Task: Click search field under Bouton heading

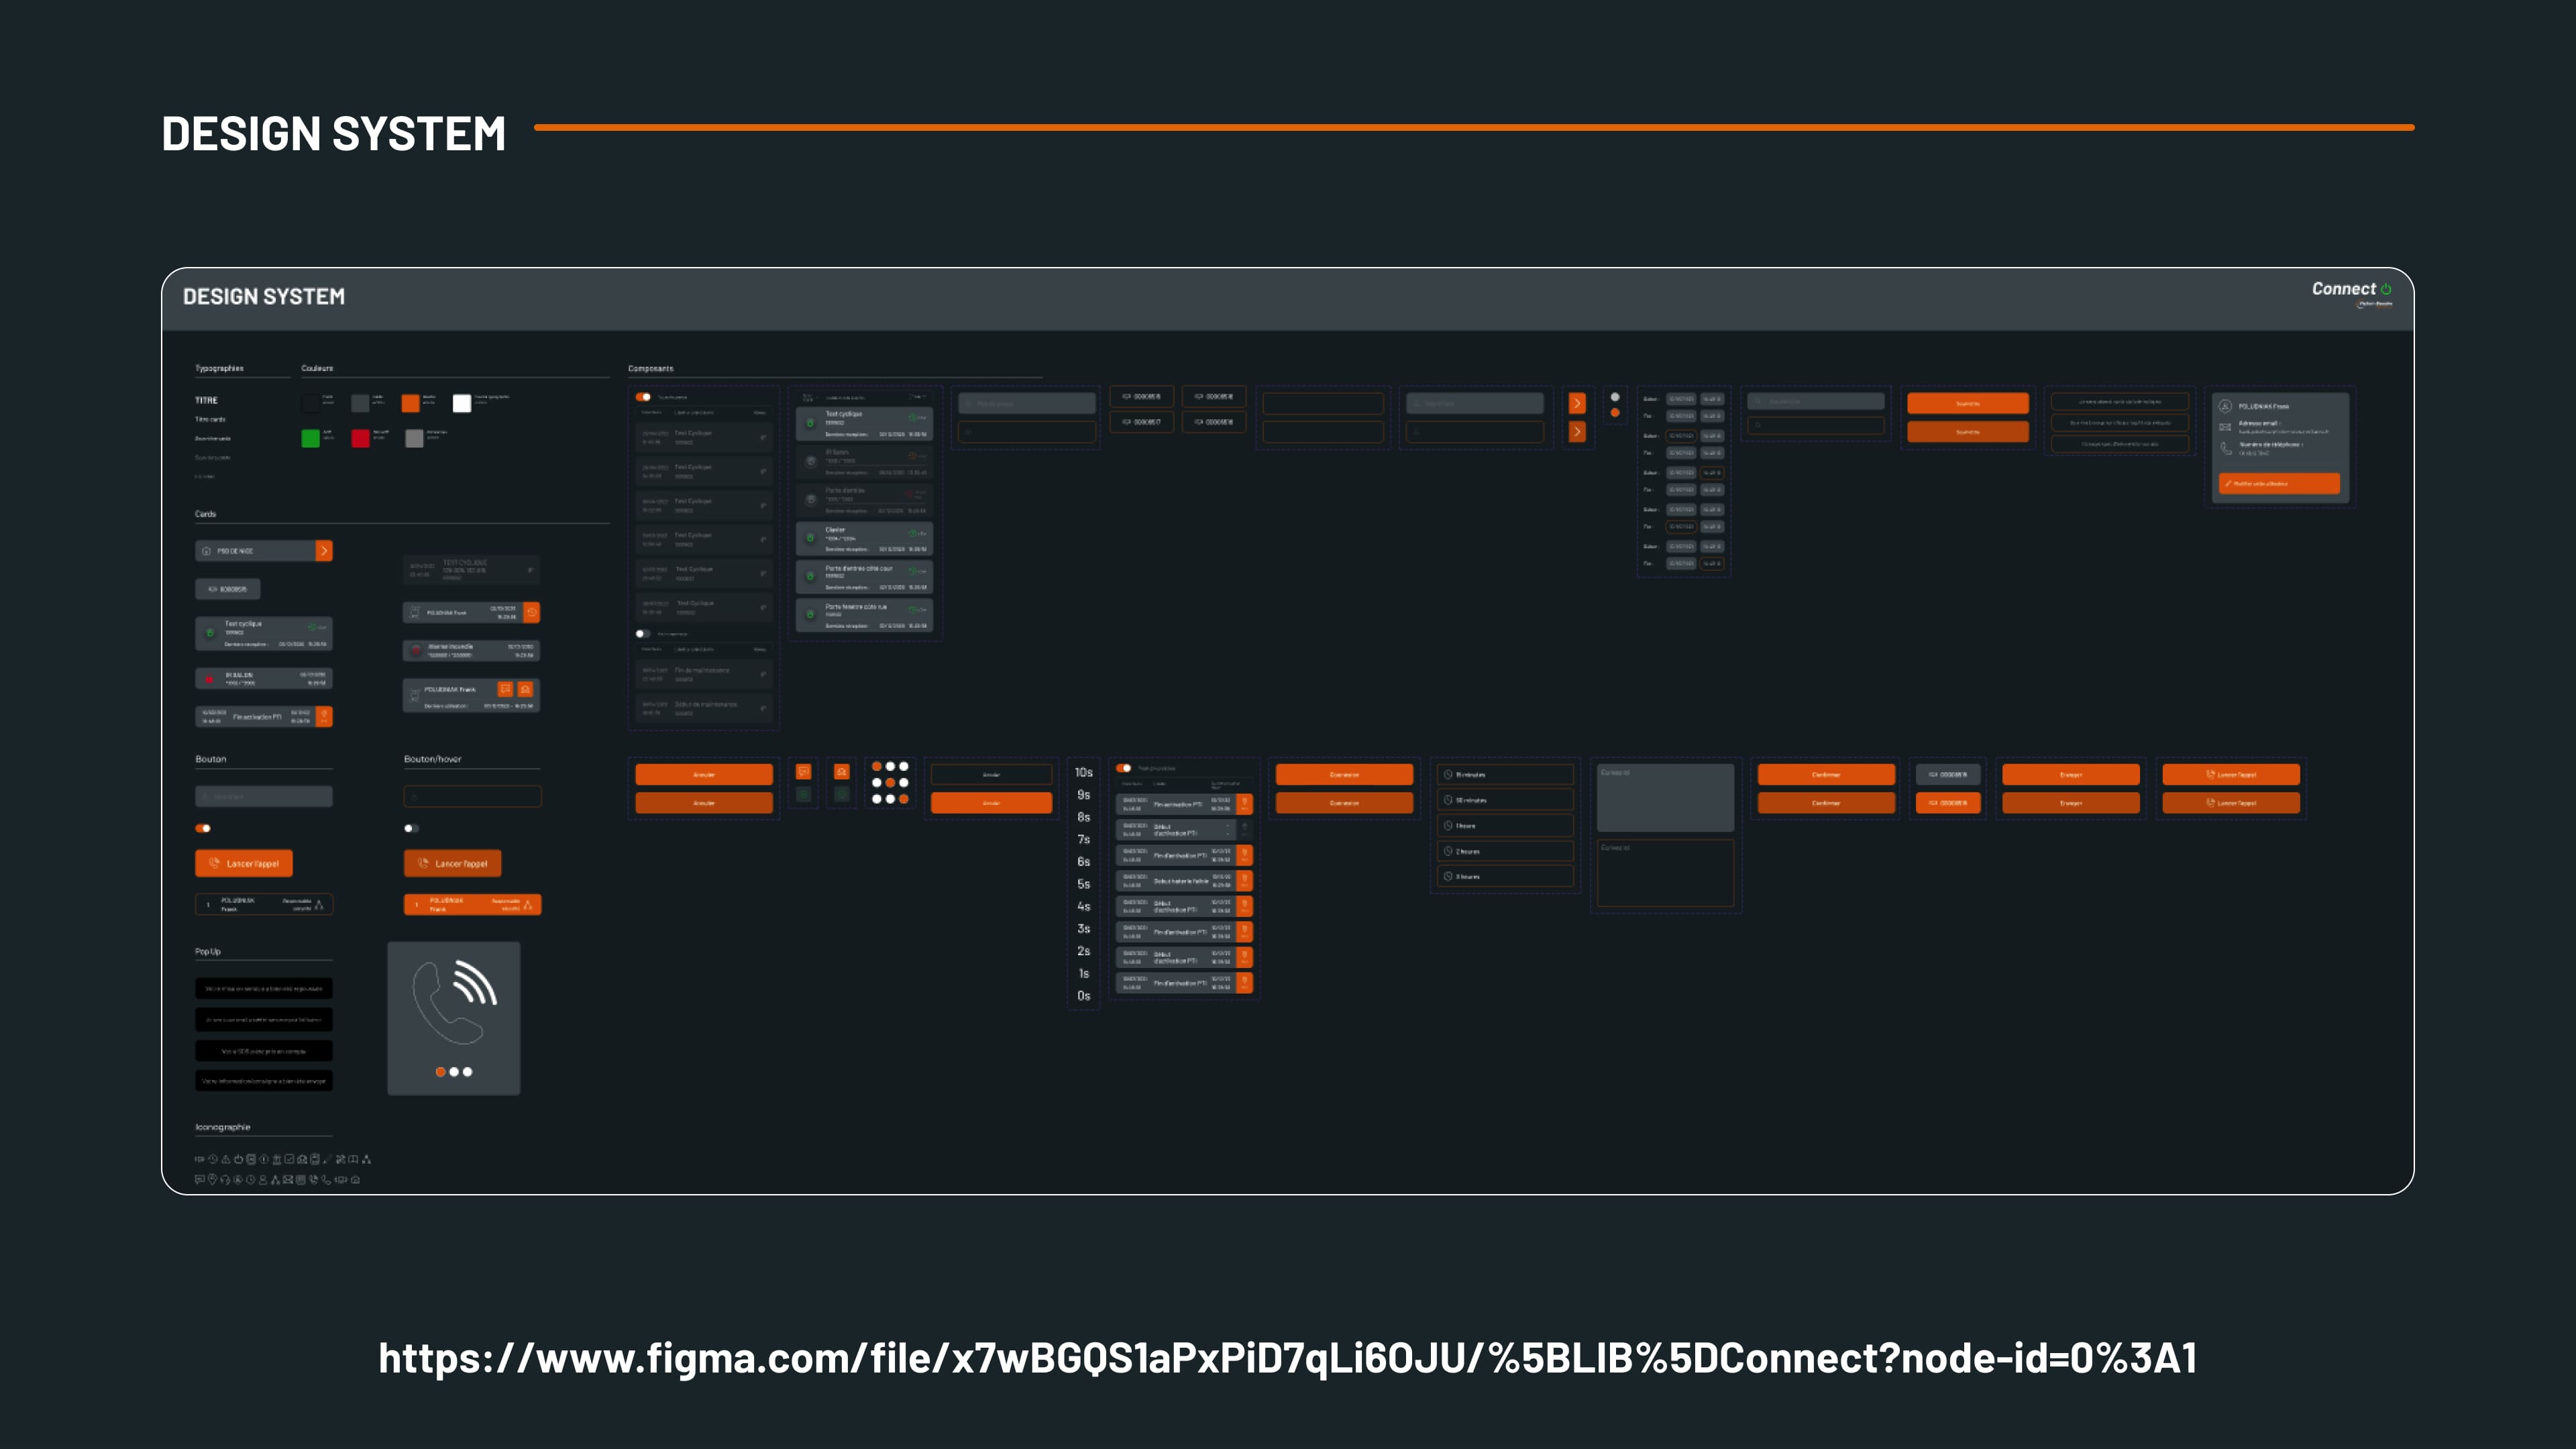Action: click(x=264, y=797)
